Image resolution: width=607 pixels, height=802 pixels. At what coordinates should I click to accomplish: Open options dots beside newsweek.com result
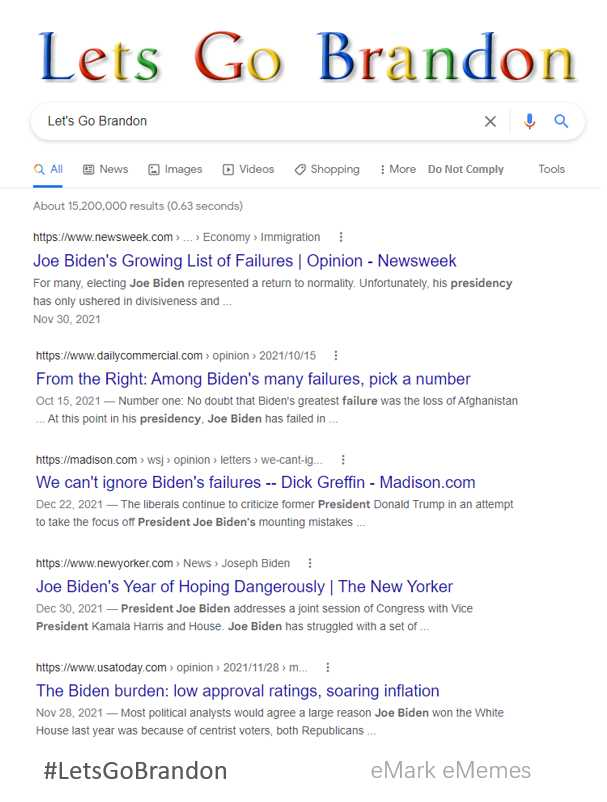[341, 237]
